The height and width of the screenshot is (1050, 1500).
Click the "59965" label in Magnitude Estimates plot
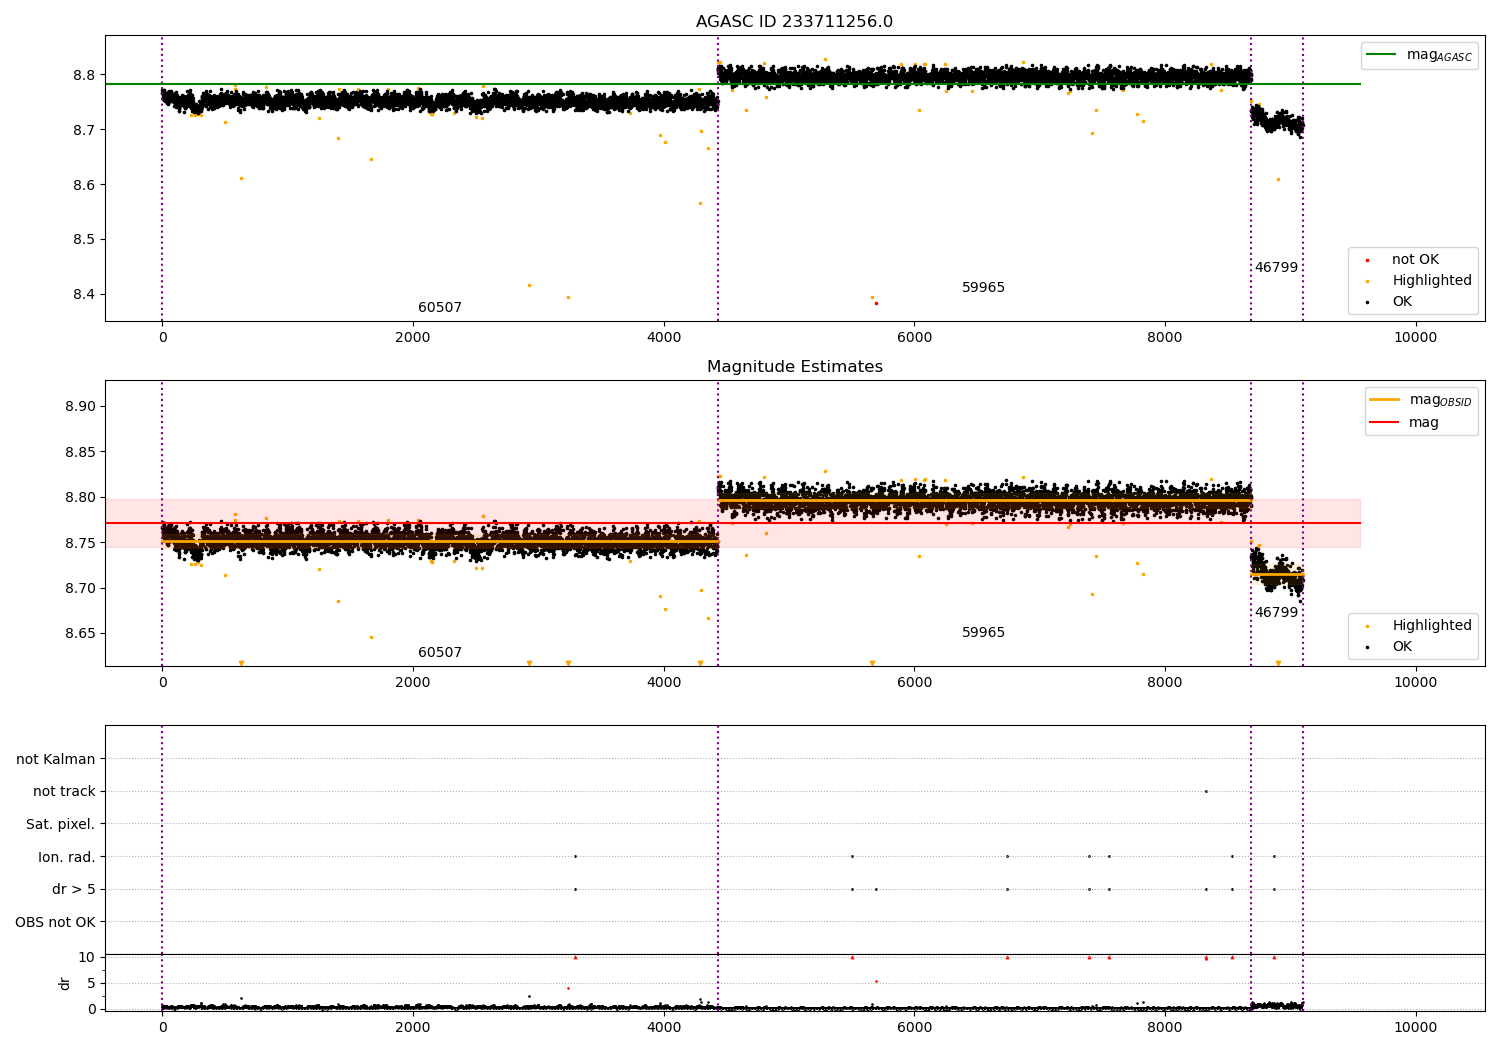(x=983, y=633)
